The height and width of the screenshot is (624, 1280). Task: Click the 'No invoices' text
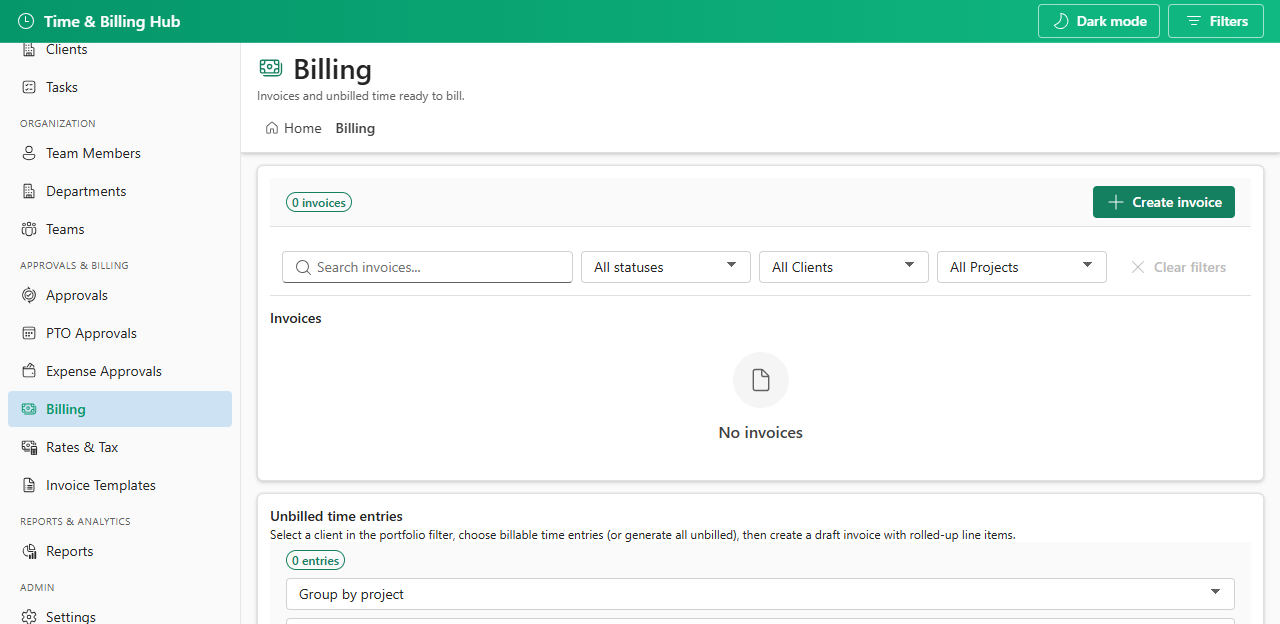point(761,433)
